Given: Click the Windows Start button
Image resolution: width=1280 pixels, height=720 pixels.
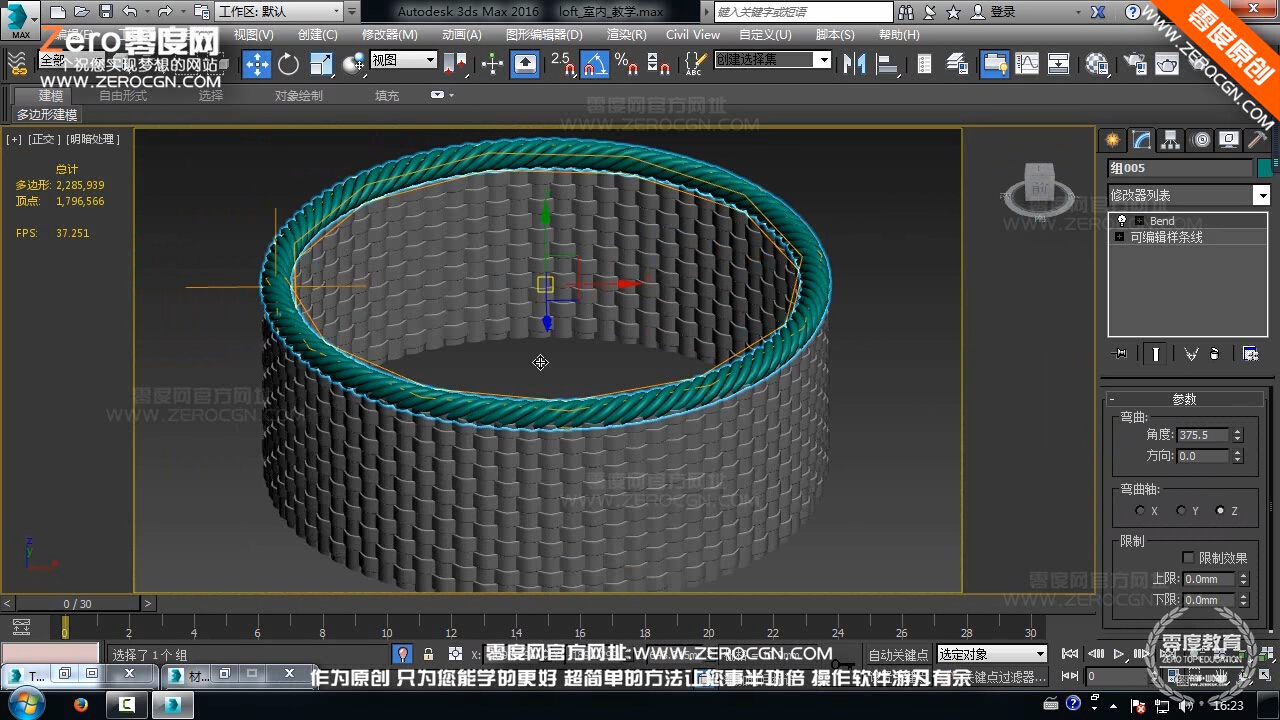Looking at the screenshot, I should tap(26, 704).
